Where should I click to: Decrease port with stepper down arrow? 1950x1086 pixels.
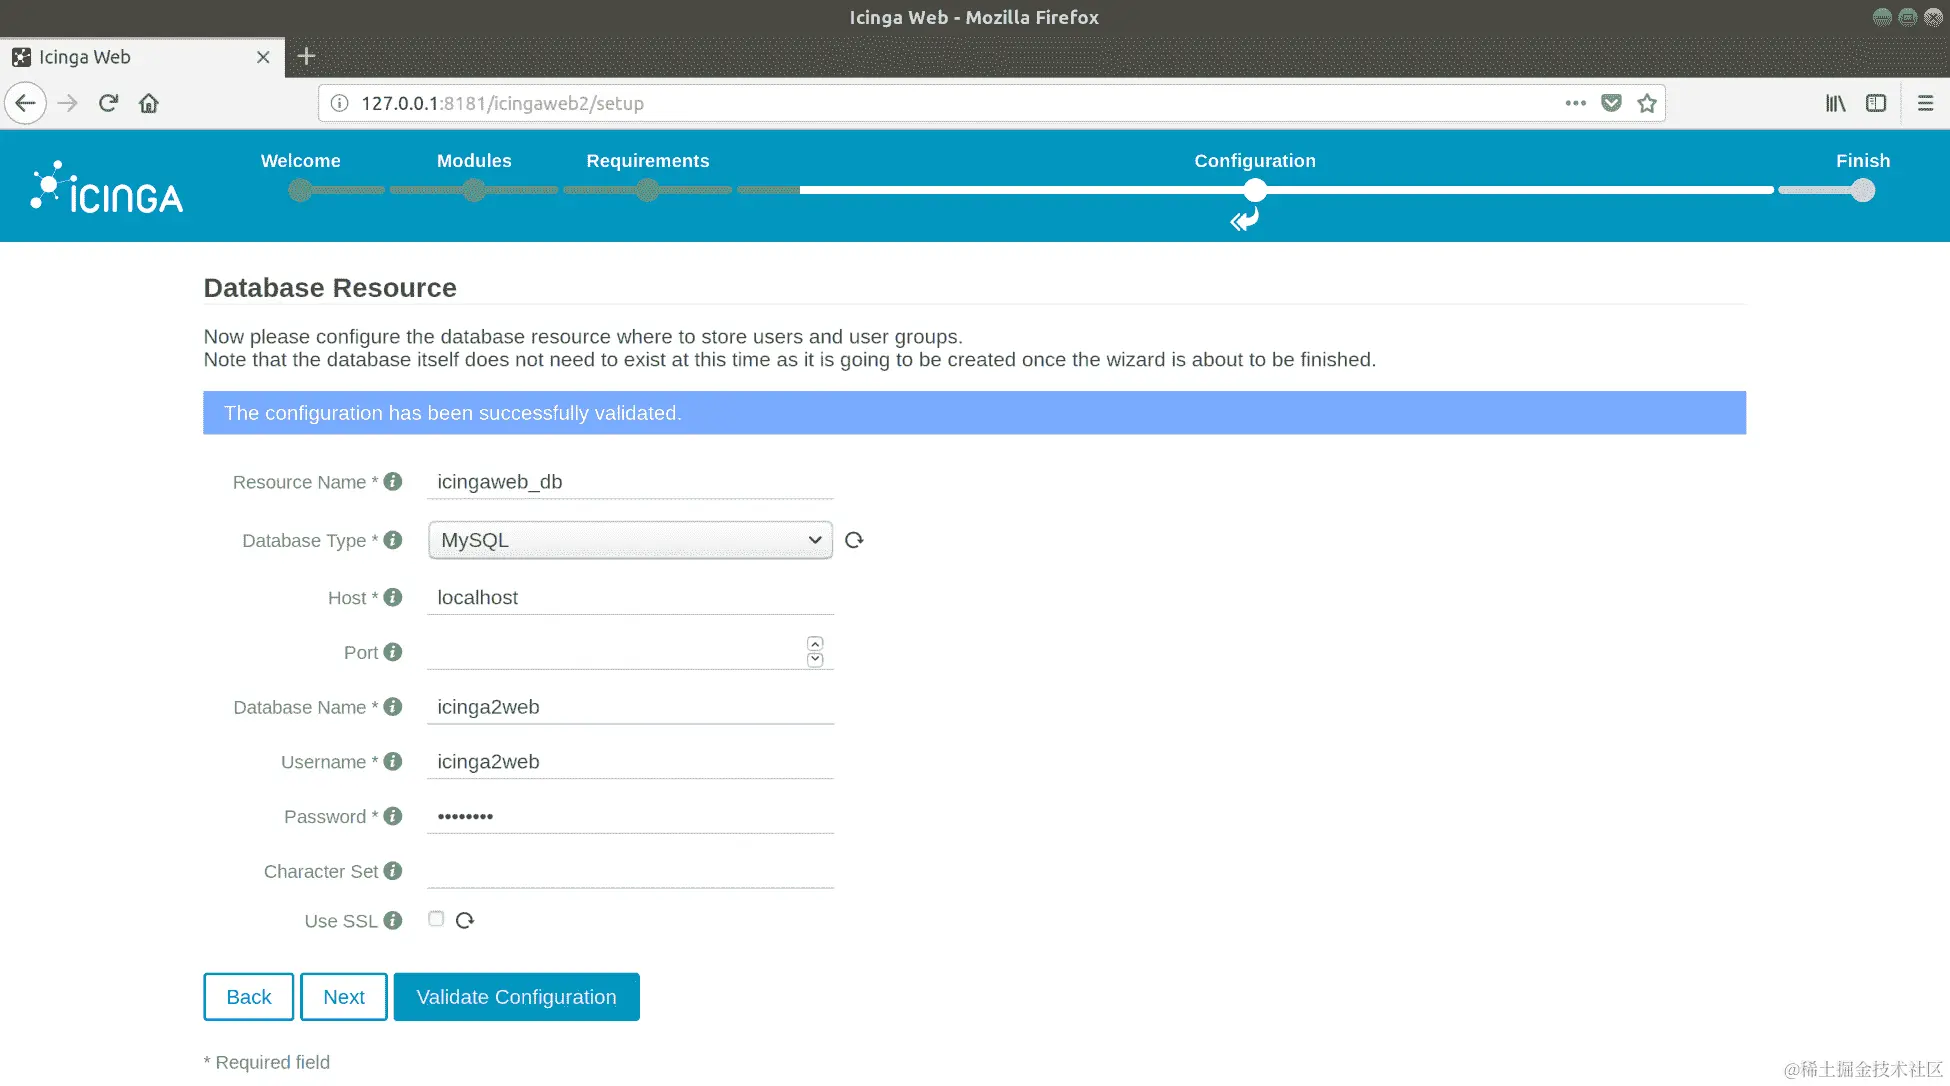(815, 659)
